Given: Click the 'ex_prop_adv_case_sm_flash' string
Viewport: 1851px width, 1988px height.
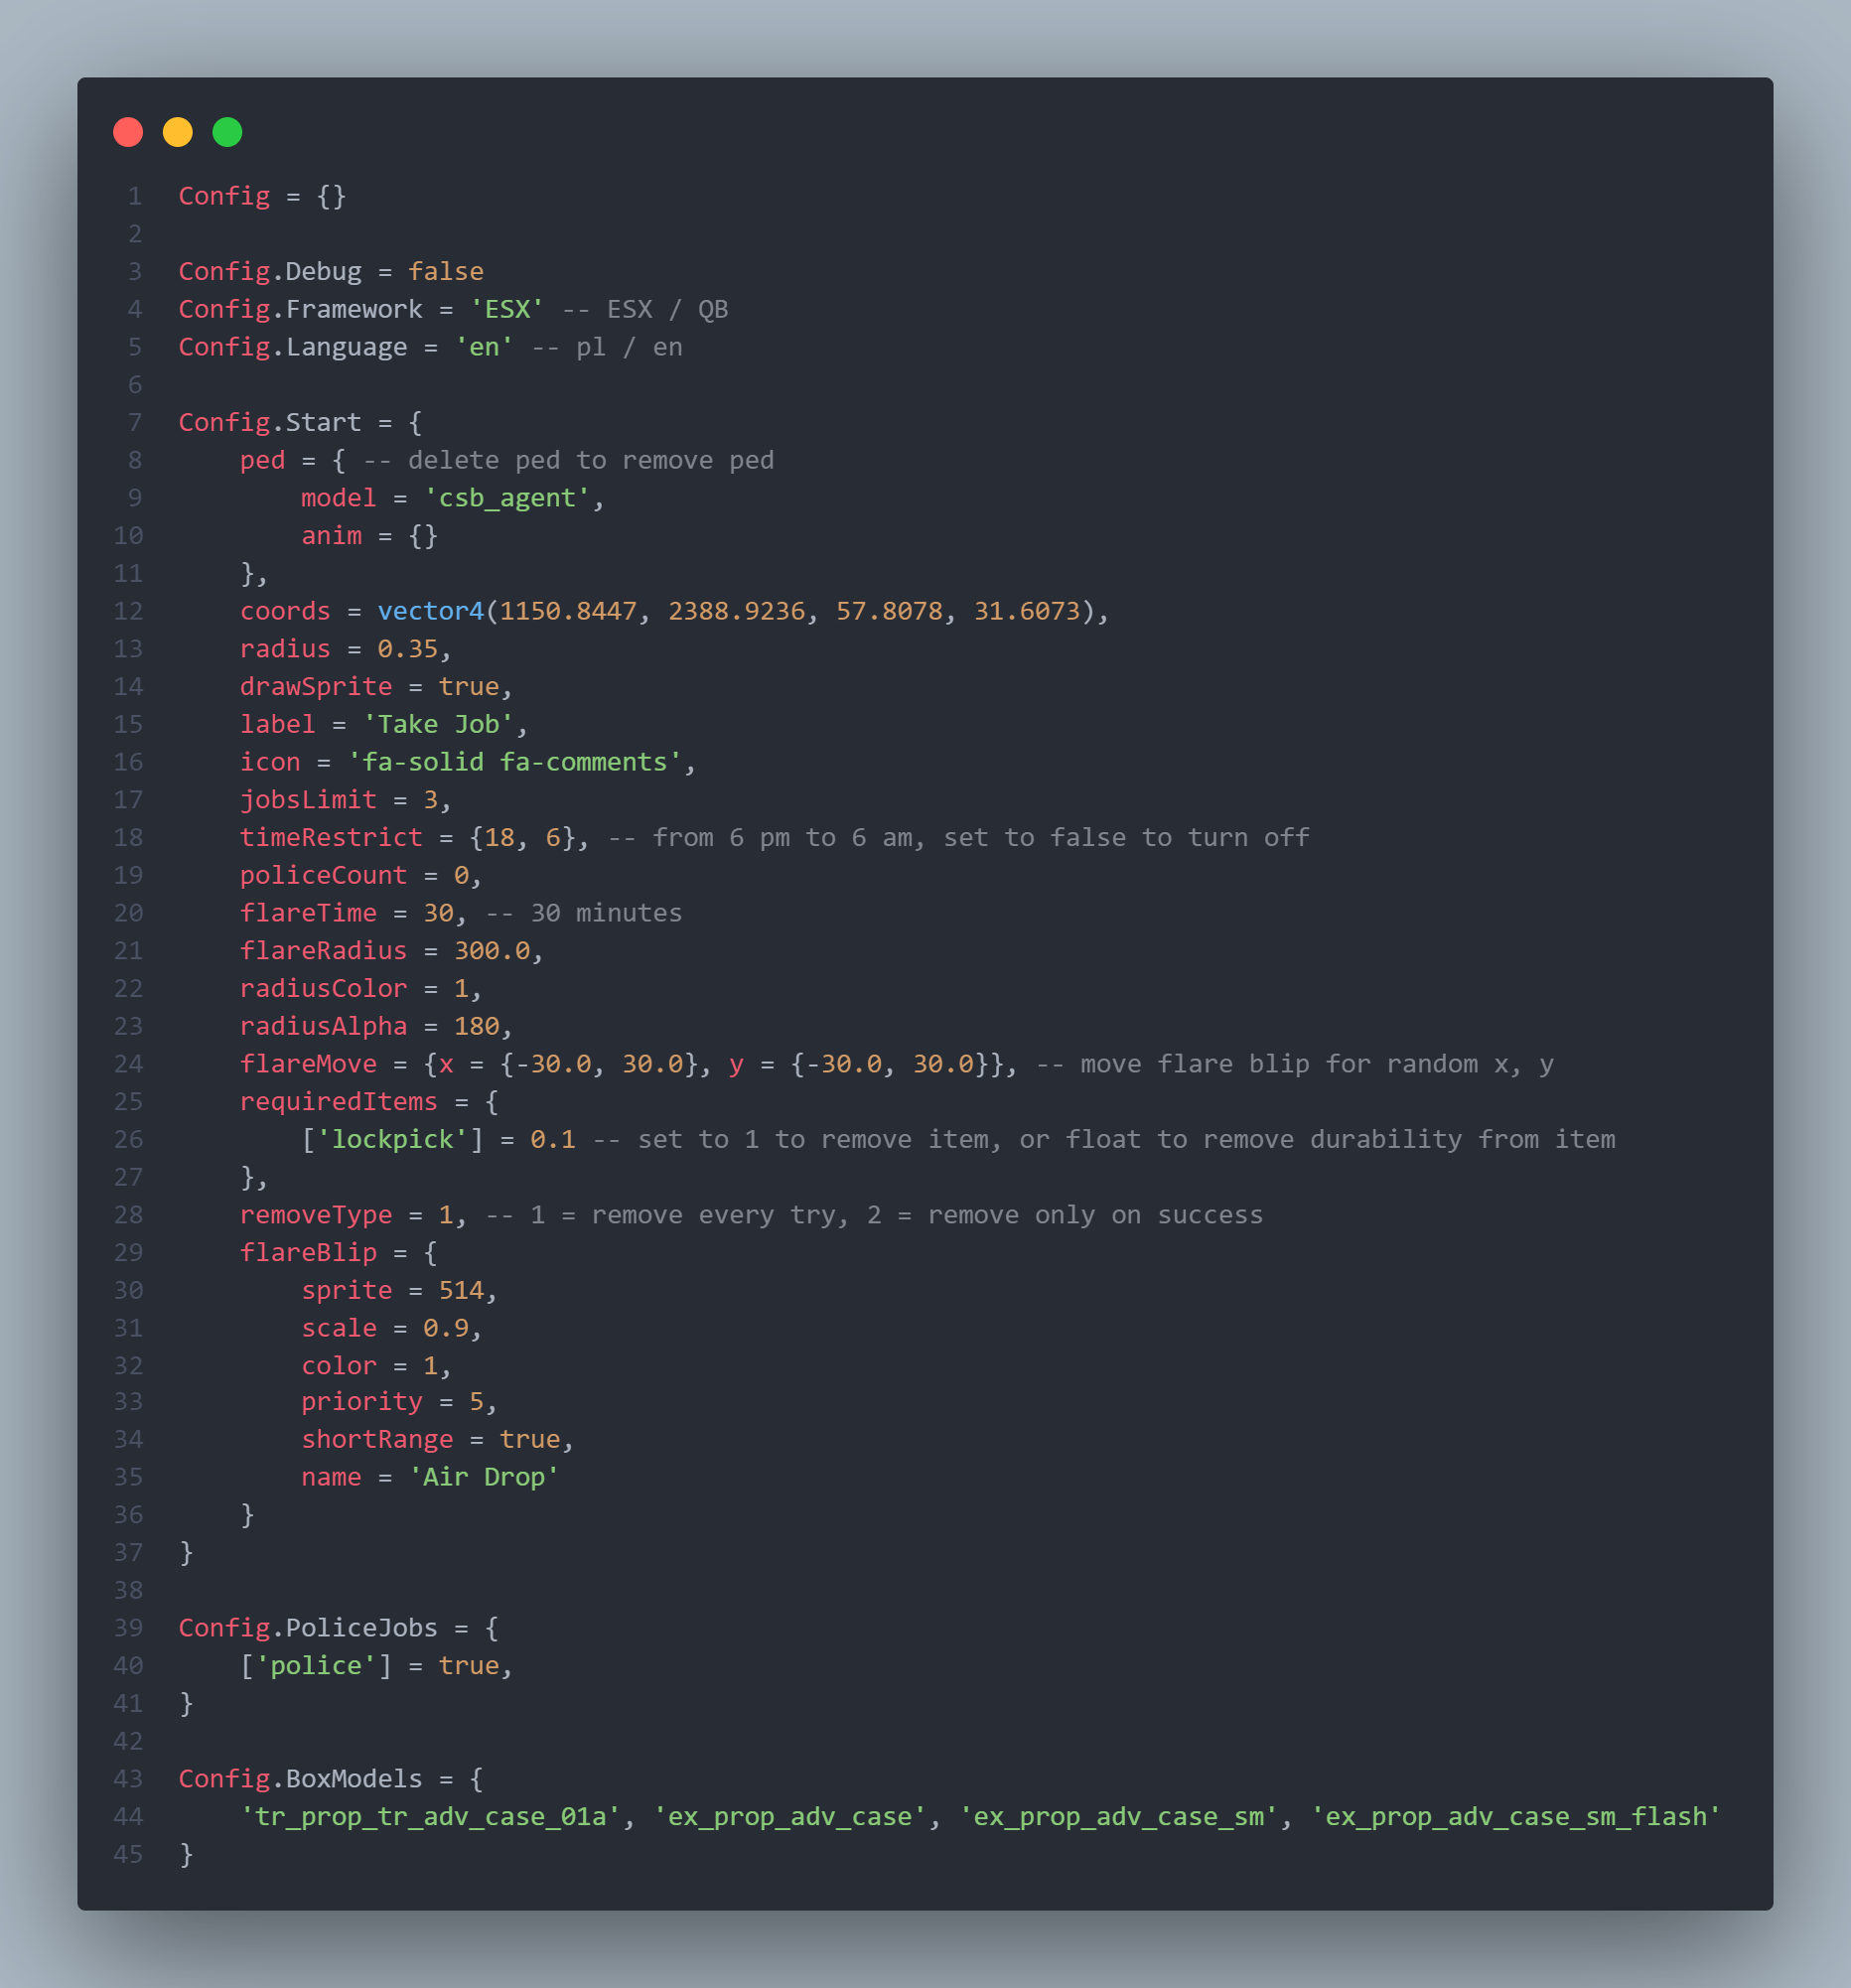Looking at the screenshot, I should tap(1515, 1817).
